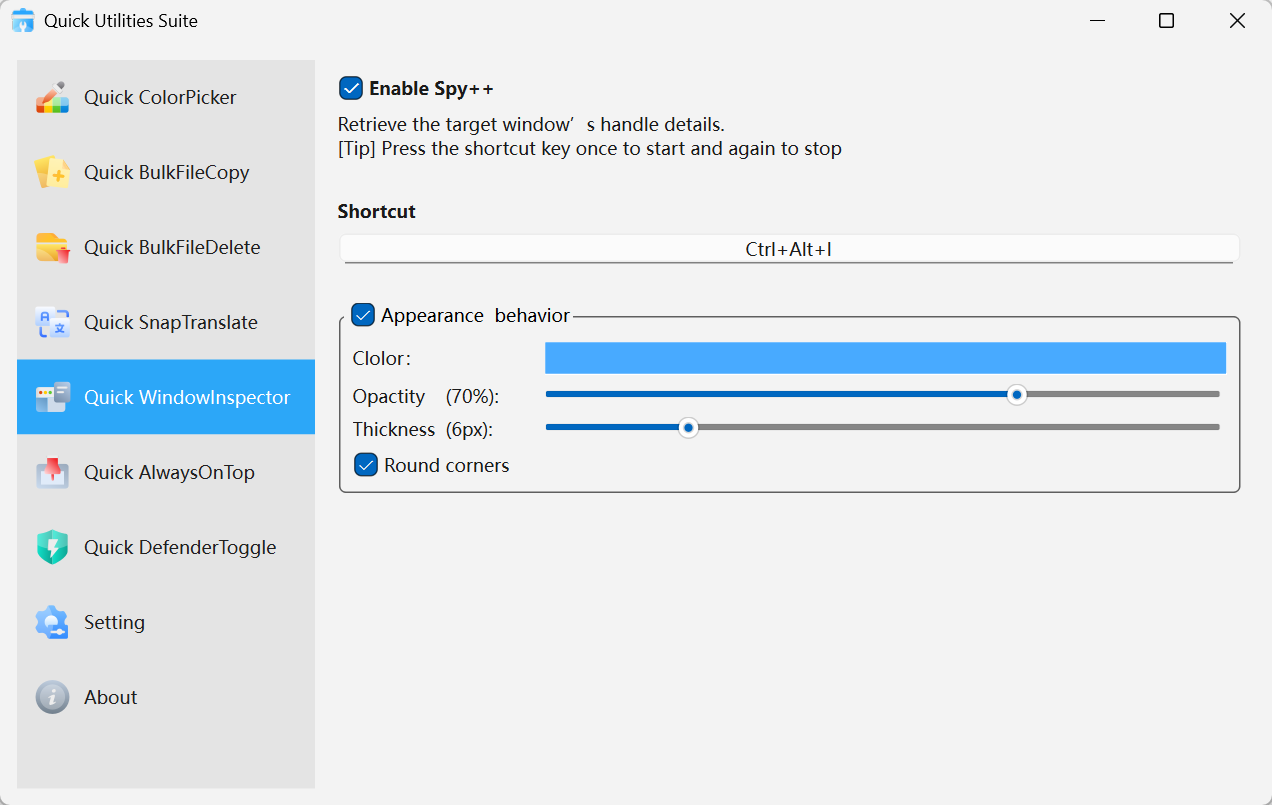Pick the blue Color swatch bar

[885, 358]
